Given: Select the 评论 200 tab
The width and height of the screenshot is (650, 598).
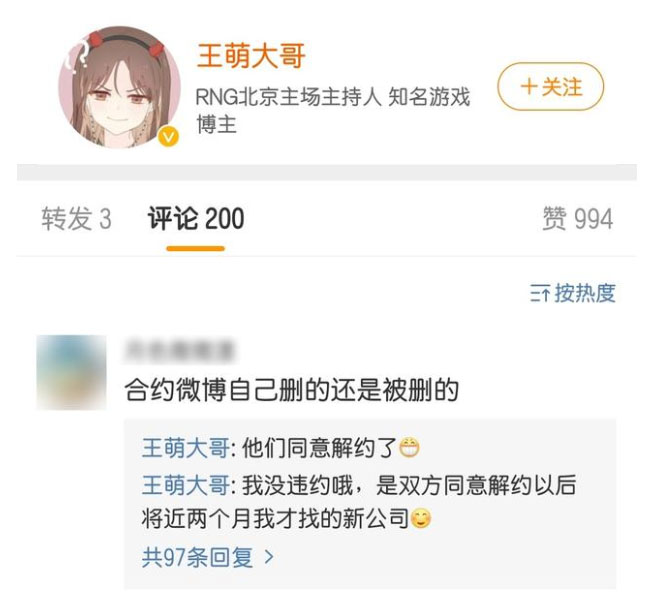Looking at the screenshot, I should pos(196,219).
